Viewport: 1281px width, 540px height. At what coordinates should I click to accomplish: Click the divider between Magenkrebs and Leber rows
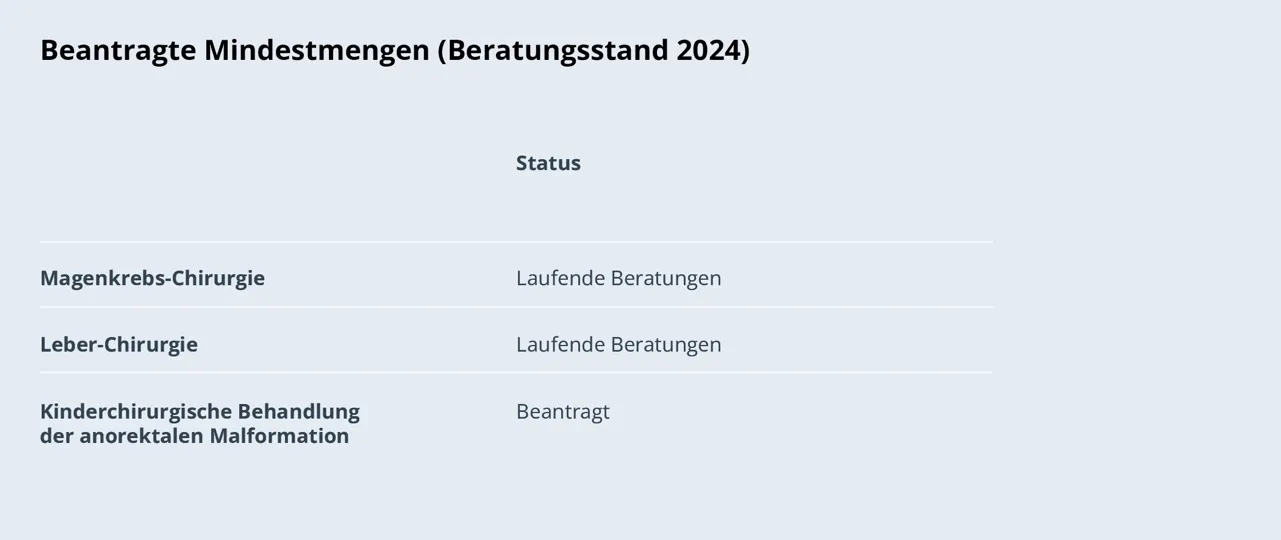(x=516, y=307)
